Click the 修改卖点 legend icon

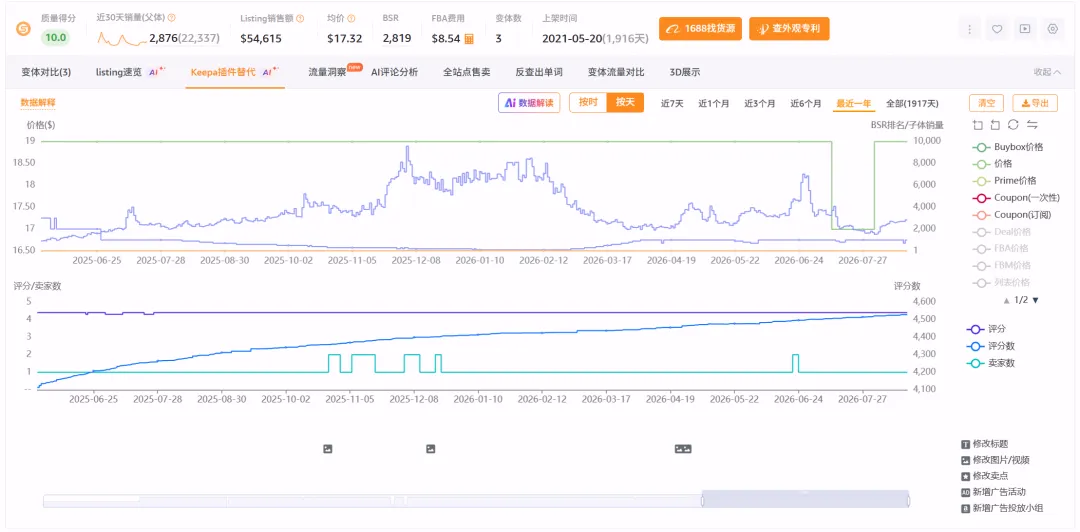965,476
